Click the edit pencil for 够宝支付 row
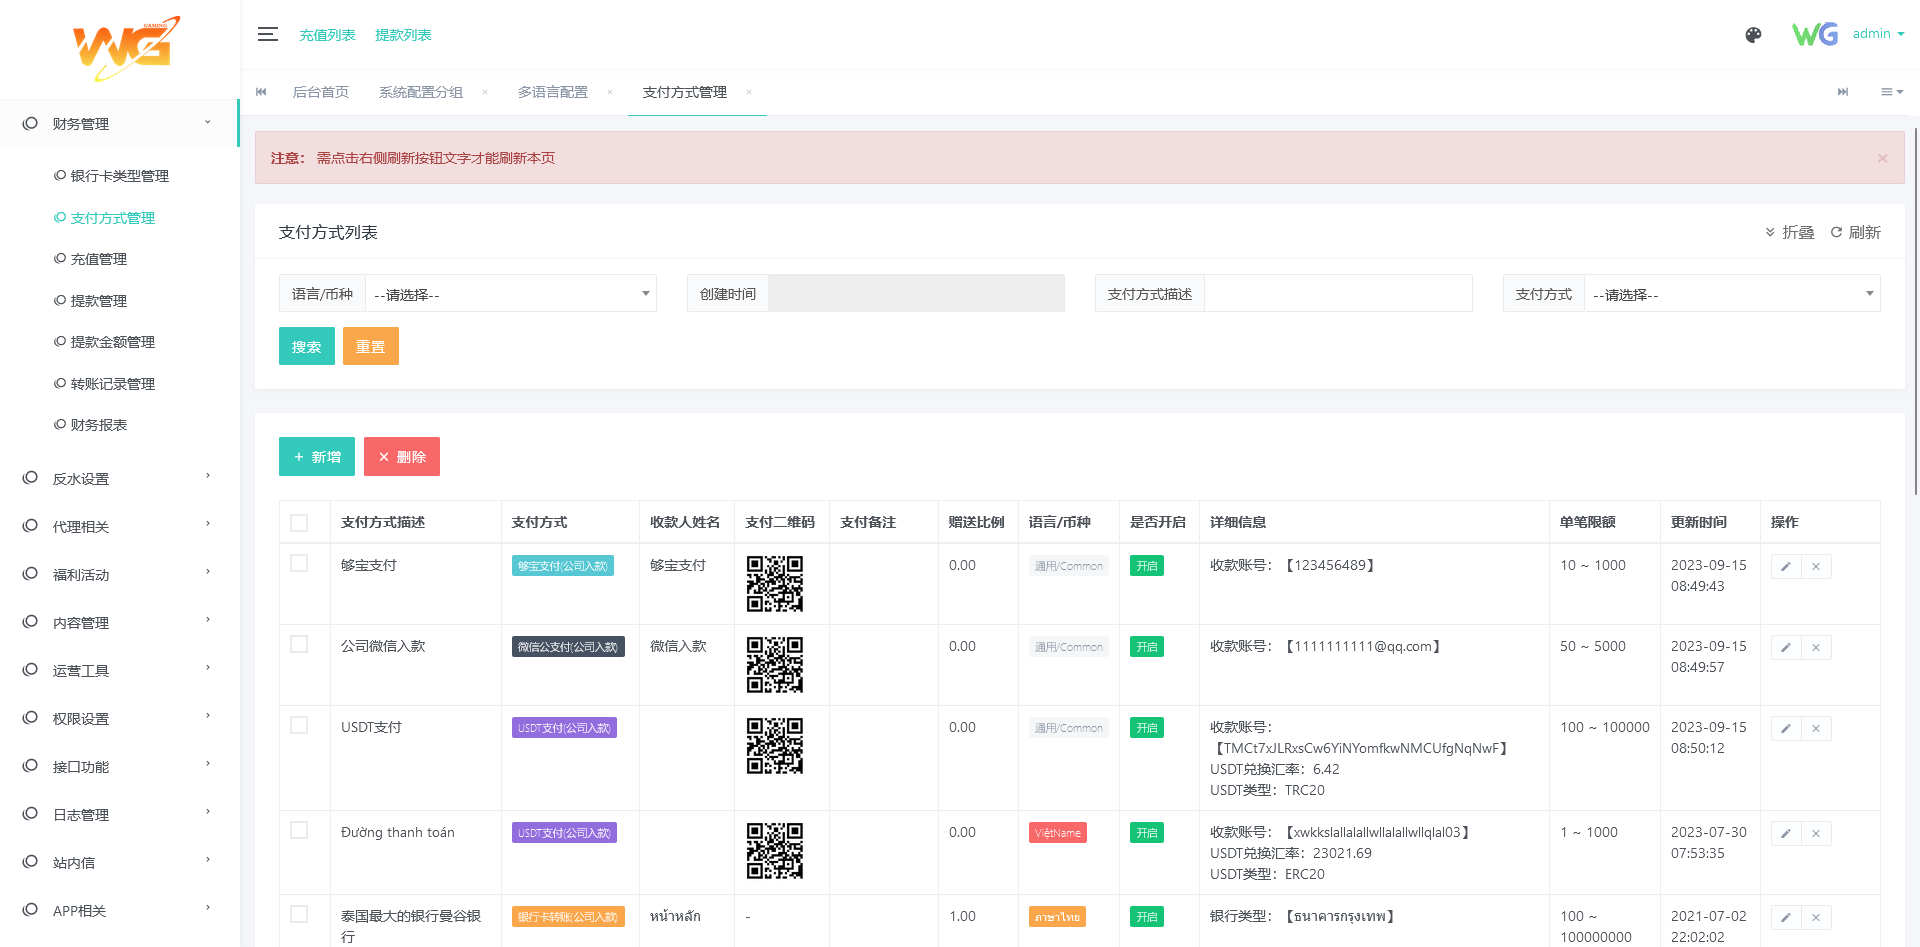The image size is (1920, 947). click(x=1786, y=567)
